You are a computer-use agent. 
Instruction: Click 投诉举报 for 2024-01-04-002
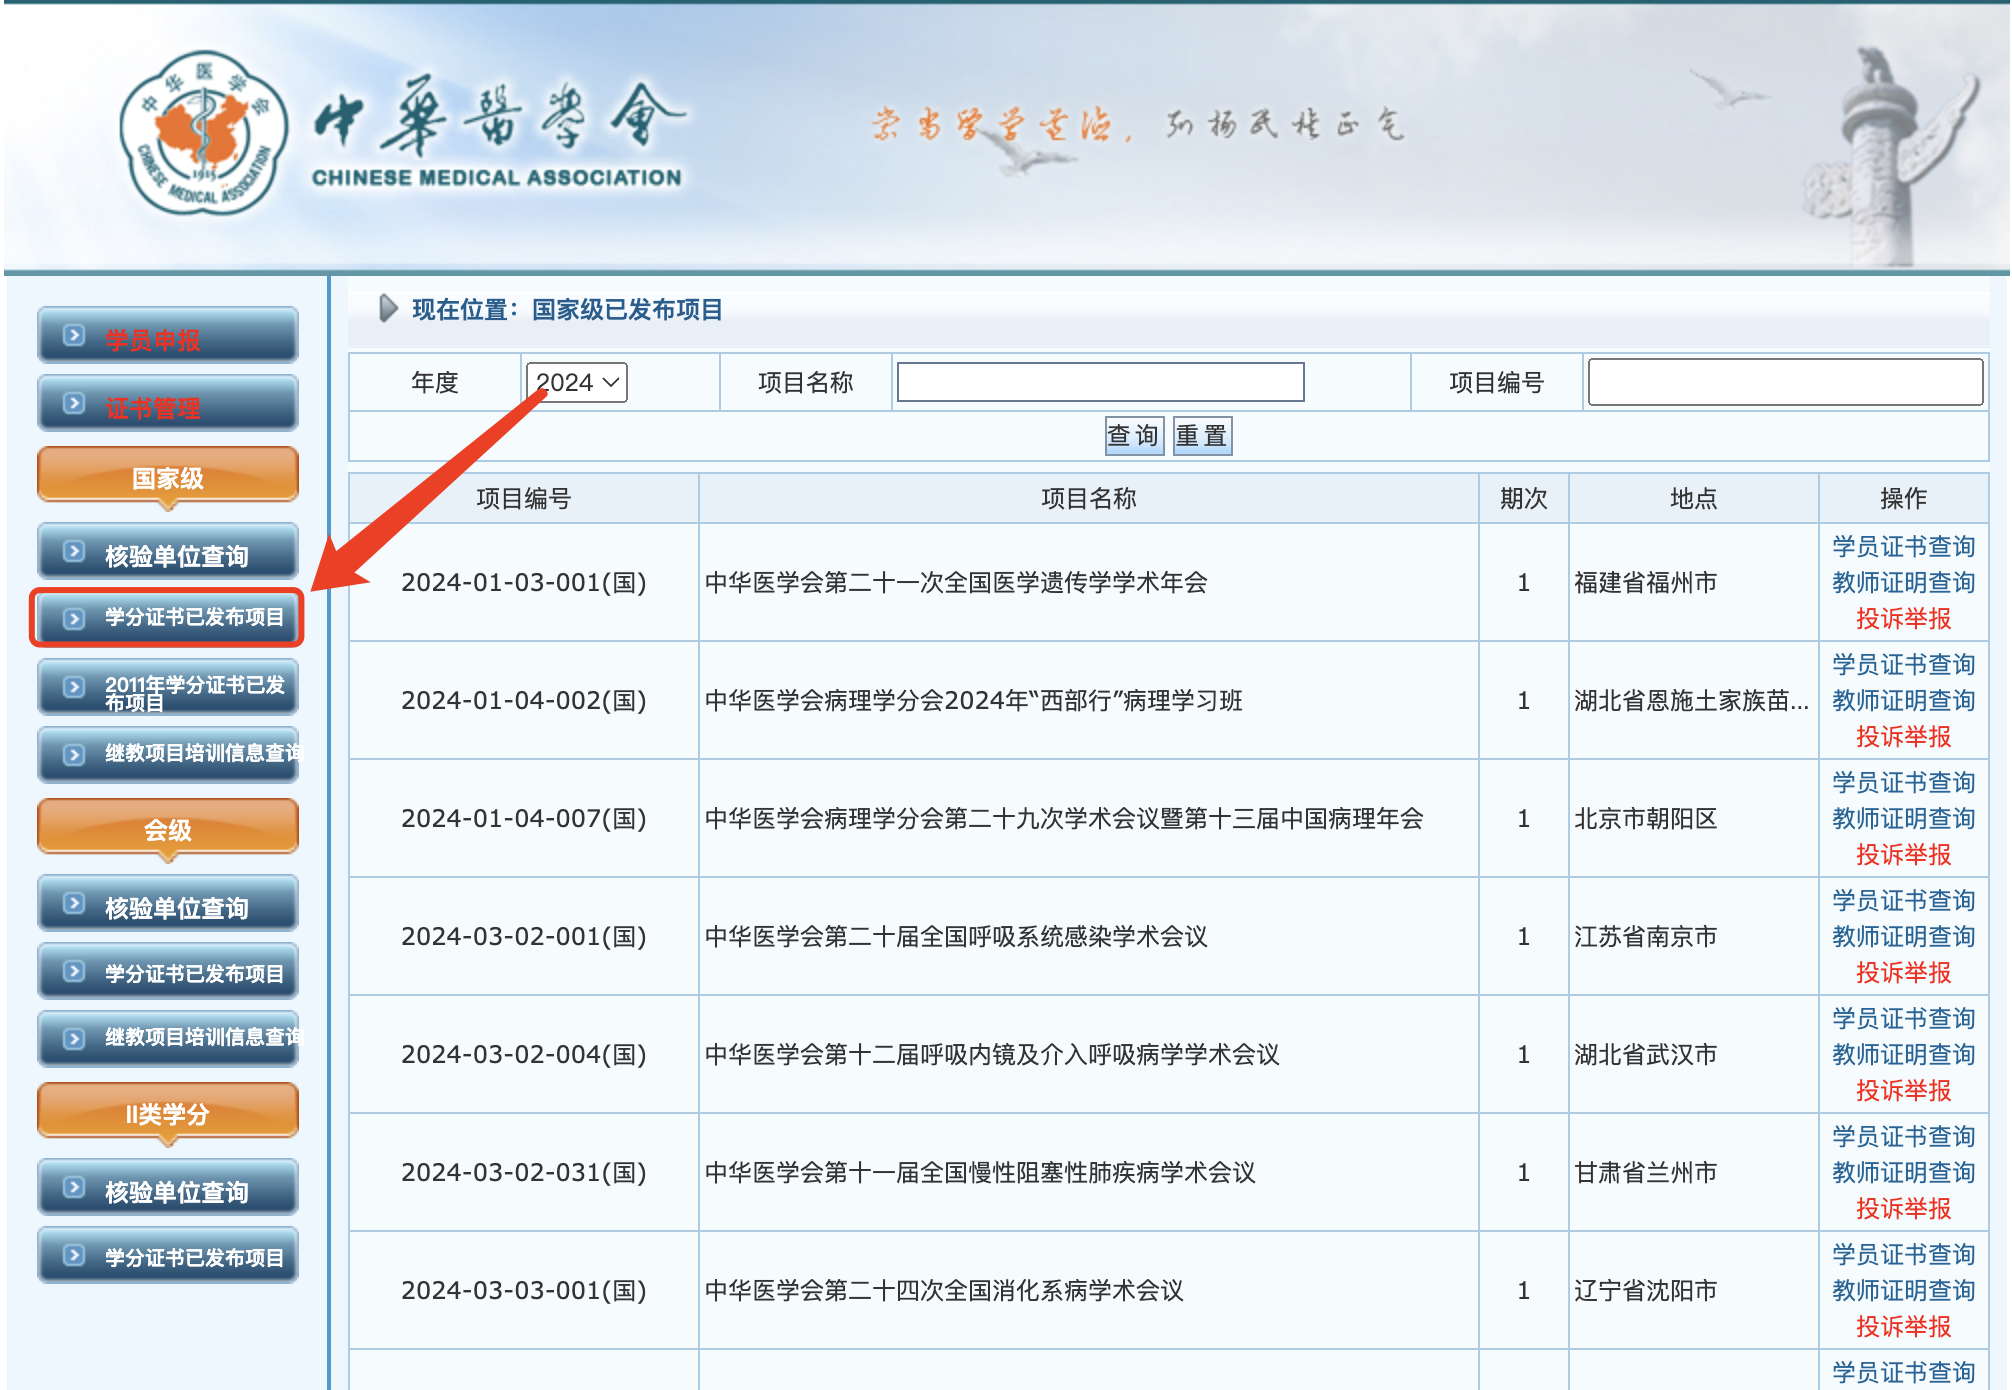(1903, 737)
